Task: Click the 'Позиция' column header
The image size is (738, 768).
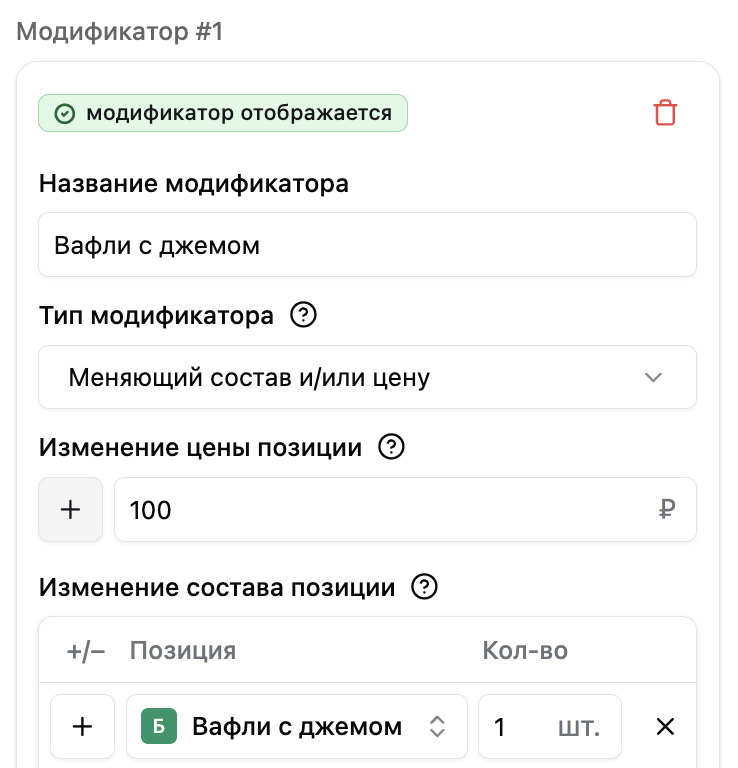Action: 183,650
